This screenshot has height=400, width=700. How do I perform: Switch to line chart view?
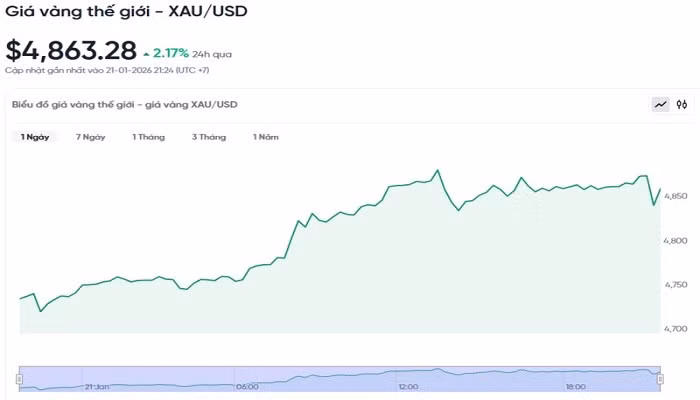pyautogui.click(x=660, y=104)
